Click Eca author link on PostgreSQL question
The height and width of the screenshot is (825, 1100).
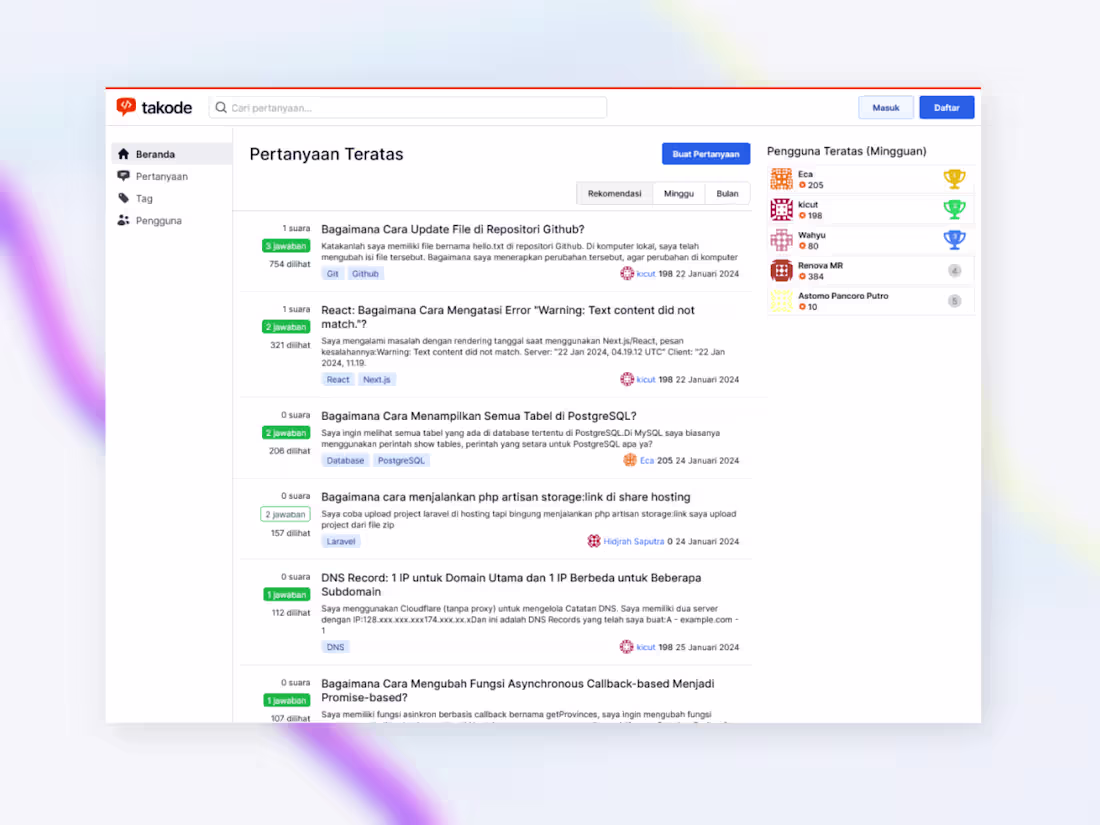(x=647, y=460)
